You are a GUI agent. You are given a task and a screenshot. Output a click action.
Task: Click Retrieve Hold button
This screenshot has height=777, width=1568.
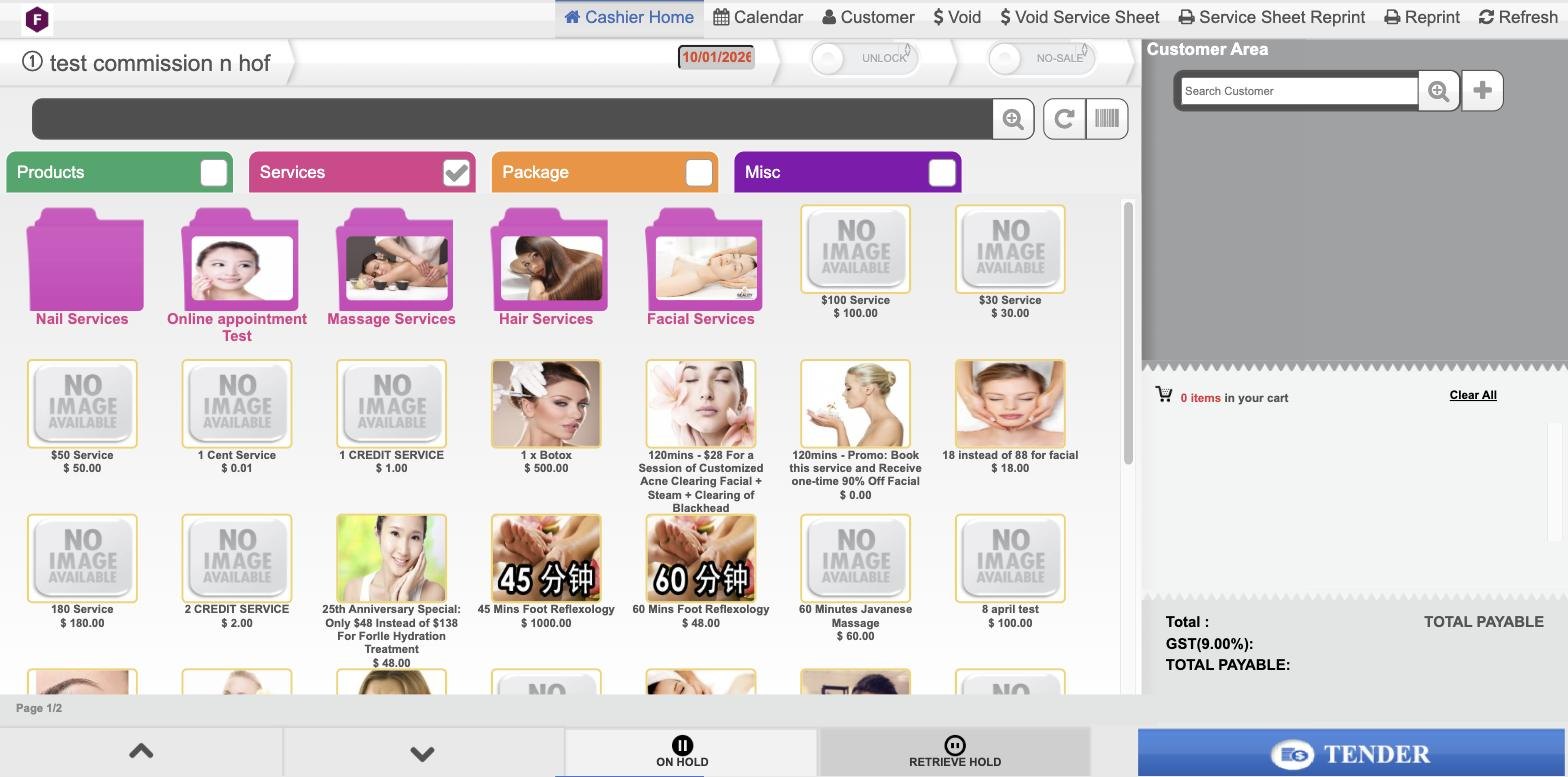[x=954, y=752]
